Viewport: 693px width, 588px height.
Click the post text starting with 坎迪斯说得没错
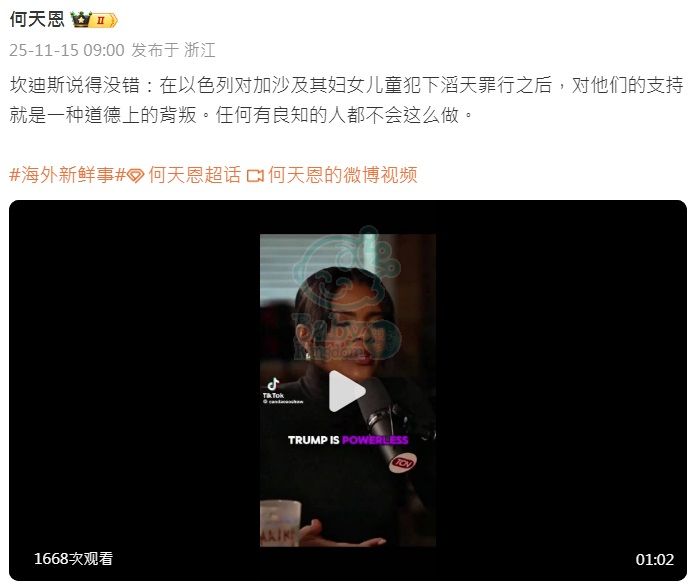pos(346,100)
